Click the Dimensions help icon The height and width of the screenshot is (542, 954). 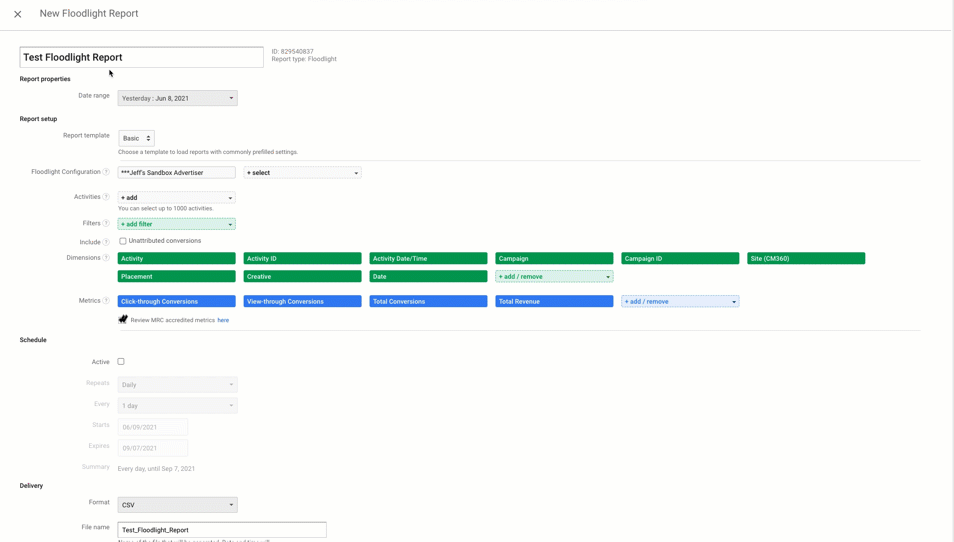tap(106, 258)
